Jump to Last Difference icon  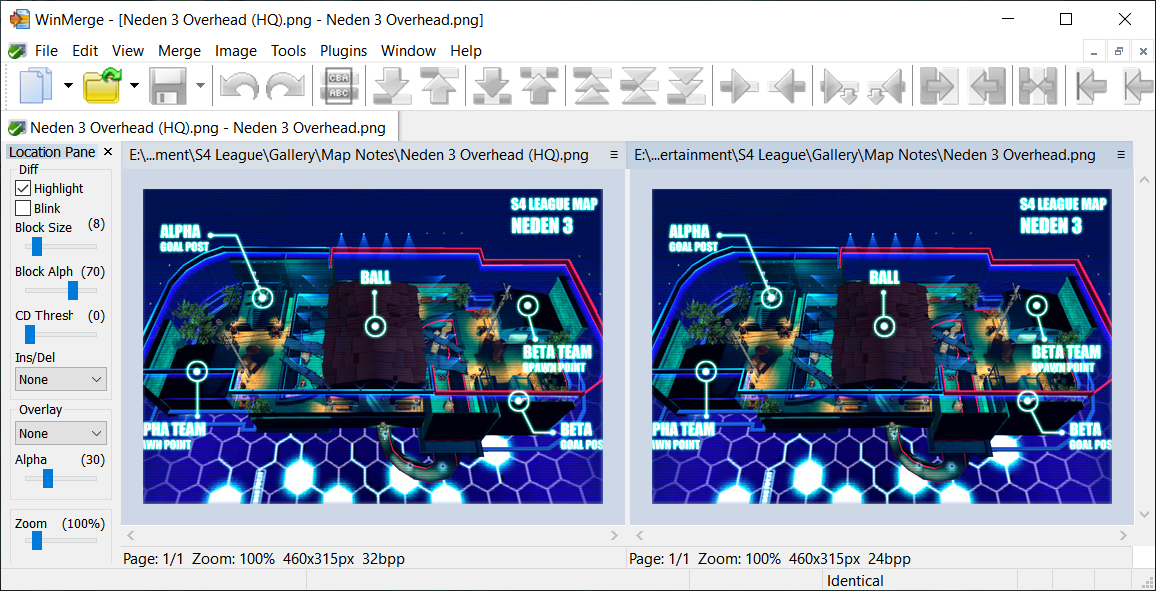click(686, 86)
